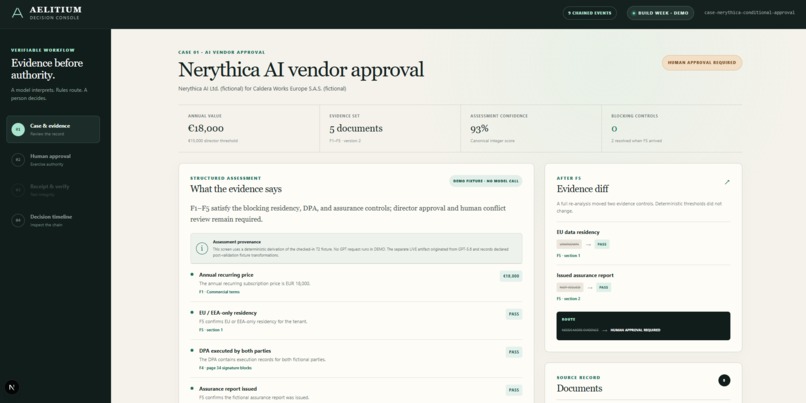This screenshot has height=403, width=806.
Task: Click the '5 documents' evidence set value
Action: tap(356, 129)
